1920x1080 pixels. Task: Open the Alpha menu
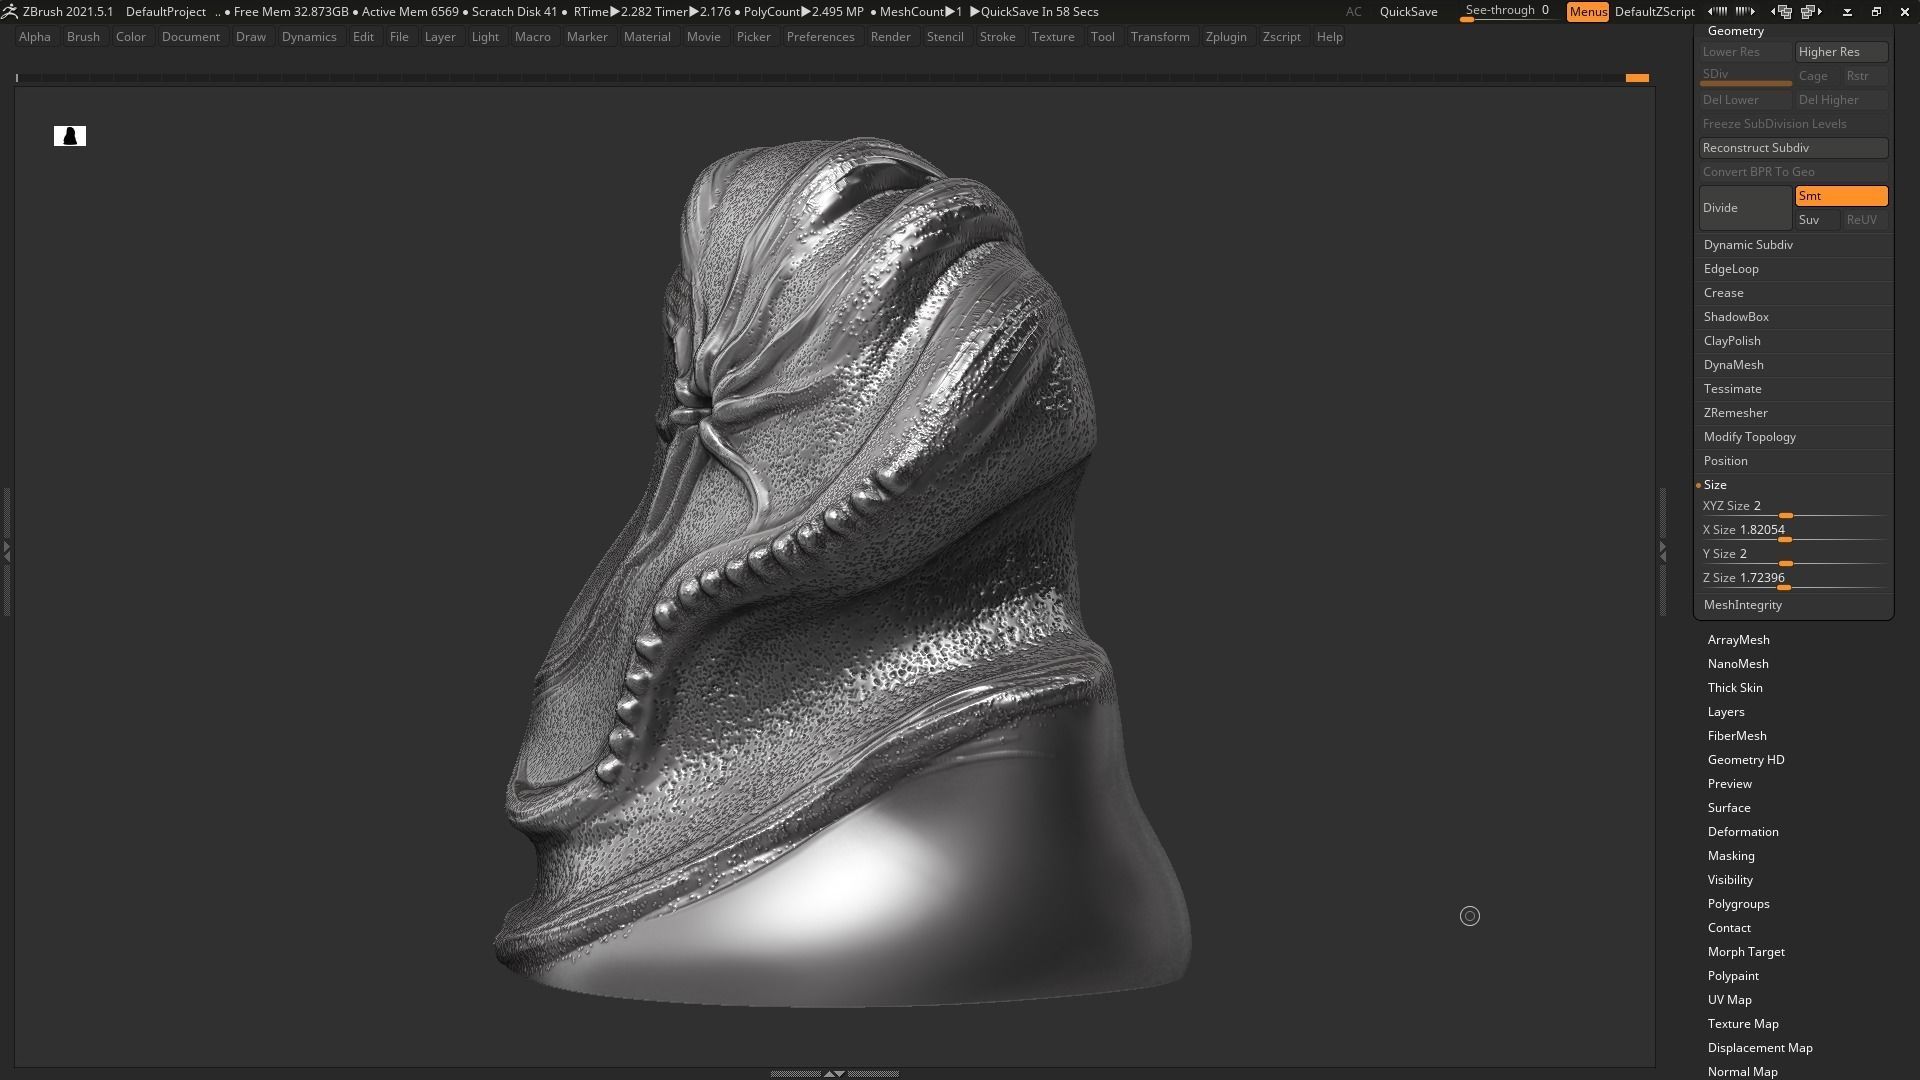click(35, 37)
